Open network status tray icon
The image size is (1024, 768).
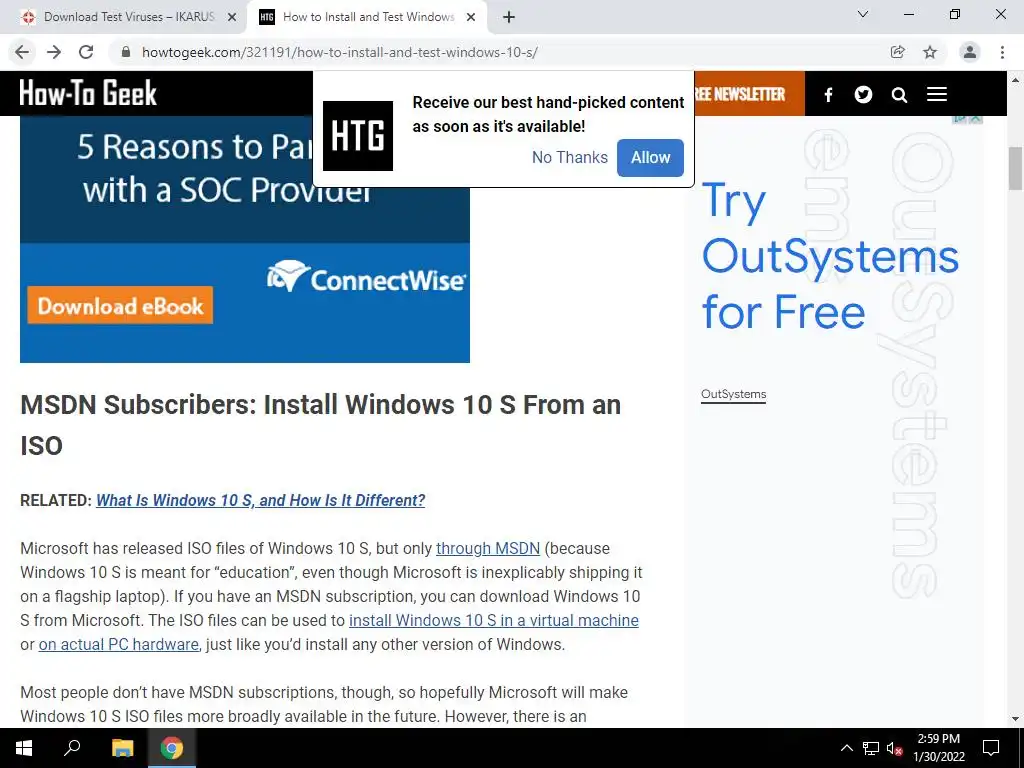tap(871, 748)
